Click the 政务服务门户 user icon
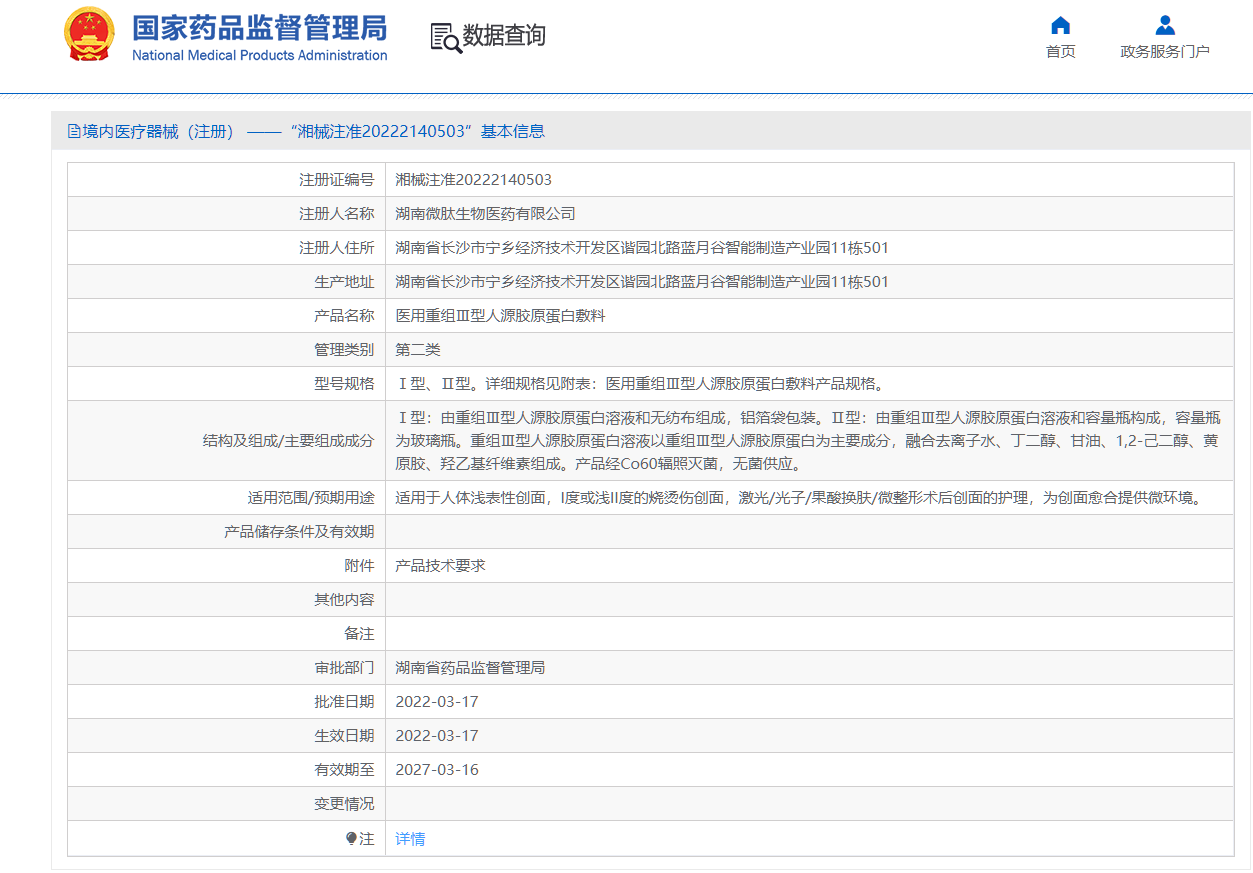 1164,25
